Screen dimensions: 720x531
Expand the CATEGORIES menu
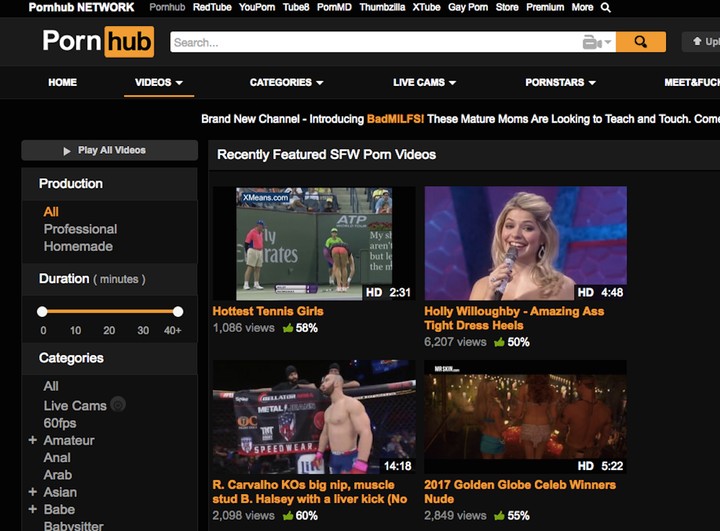286,82
